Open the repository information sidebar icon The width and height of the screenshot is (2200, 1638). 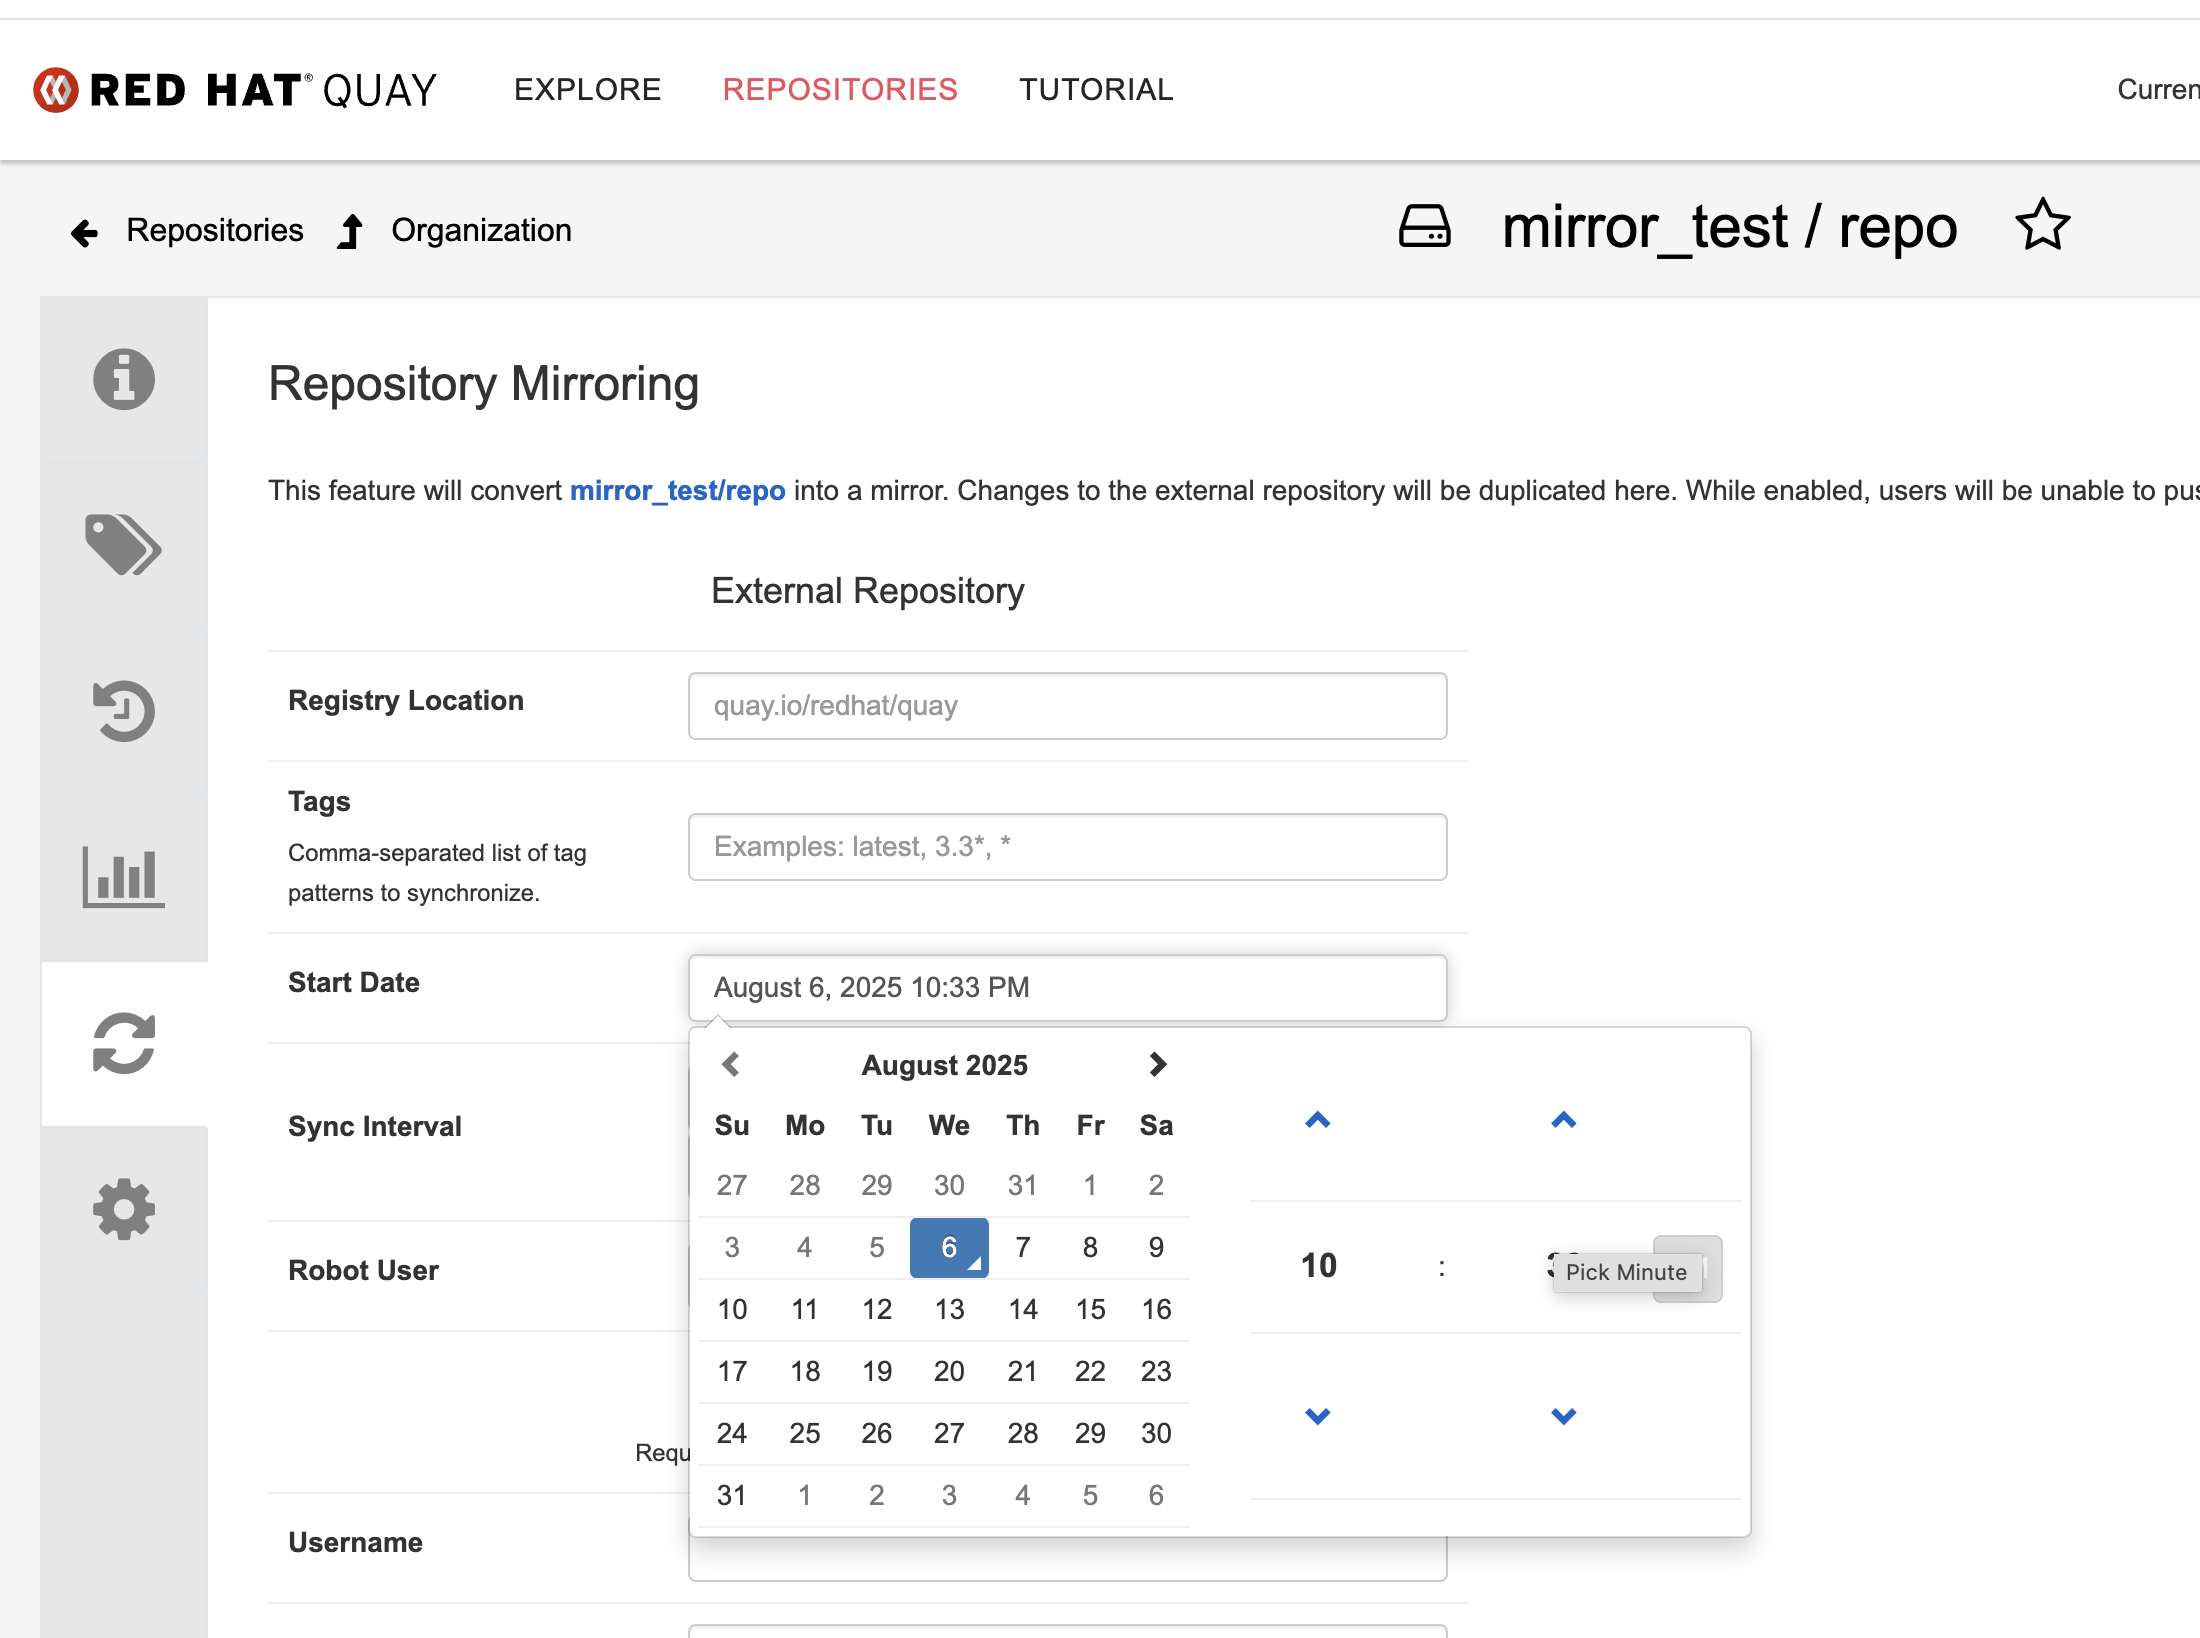(x=124, y=379)
